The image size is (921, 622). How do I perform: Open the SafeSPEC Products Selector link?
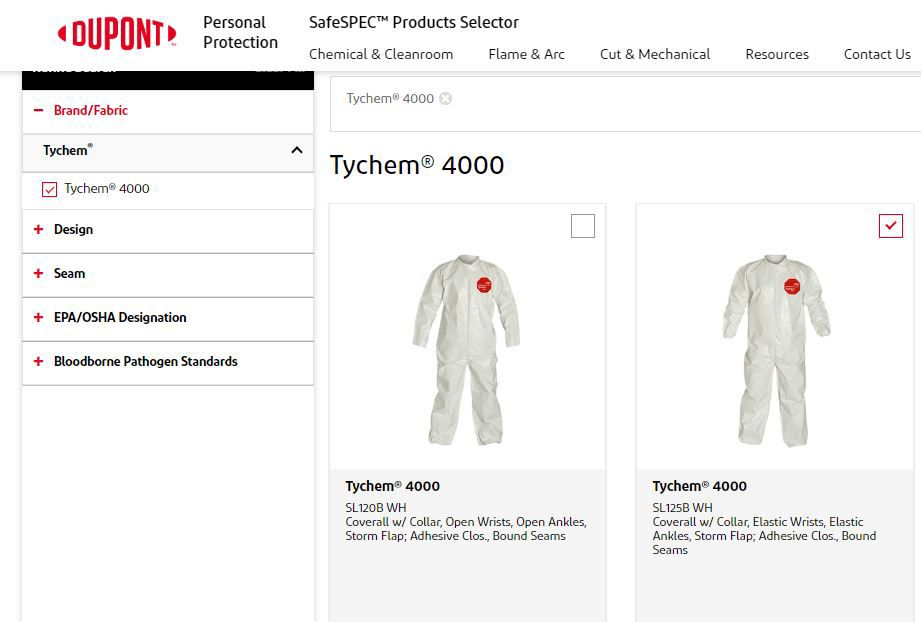(x=414, y=22)
